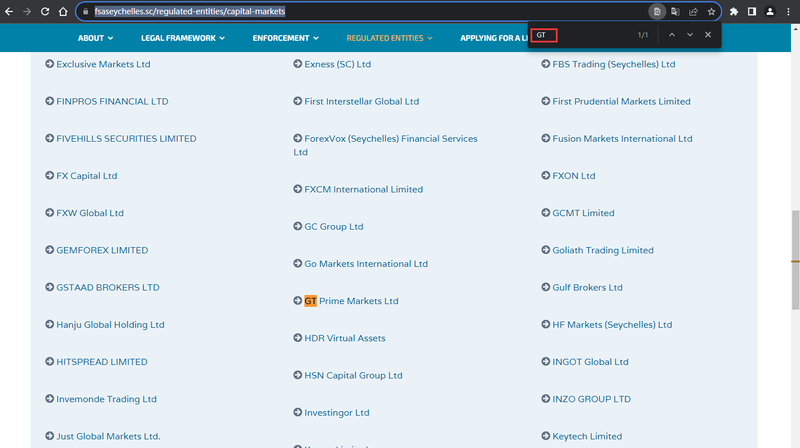This screenshot has width=800, height=448.
Task: Open the extensions puzzle menu
Action: click(734, 11)
